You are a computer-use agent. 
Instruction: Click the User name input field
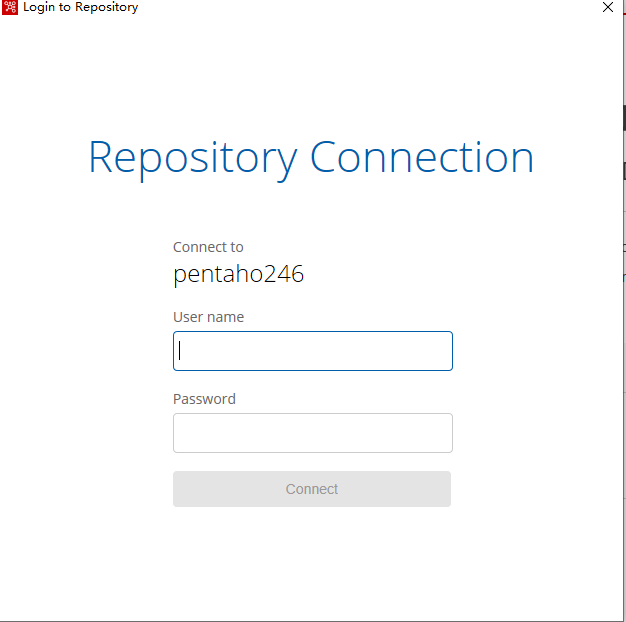pyautogui.click(x=313, y=351)
